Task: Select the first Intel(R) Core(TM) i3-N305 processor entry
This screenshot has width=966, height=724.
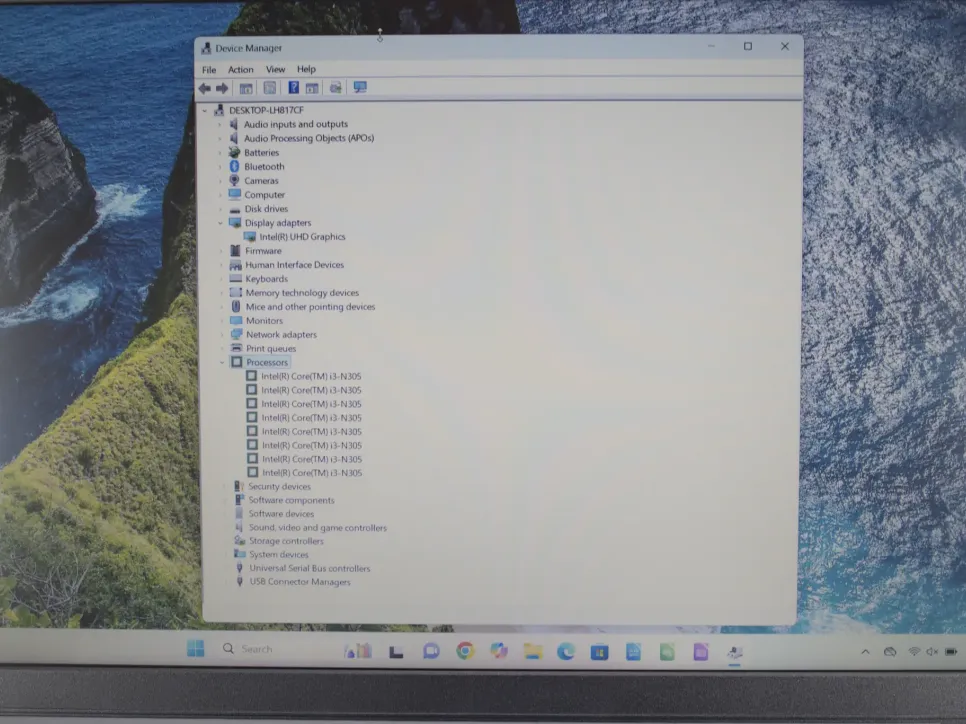Action: pyautogui.click(x=311, y=376)
